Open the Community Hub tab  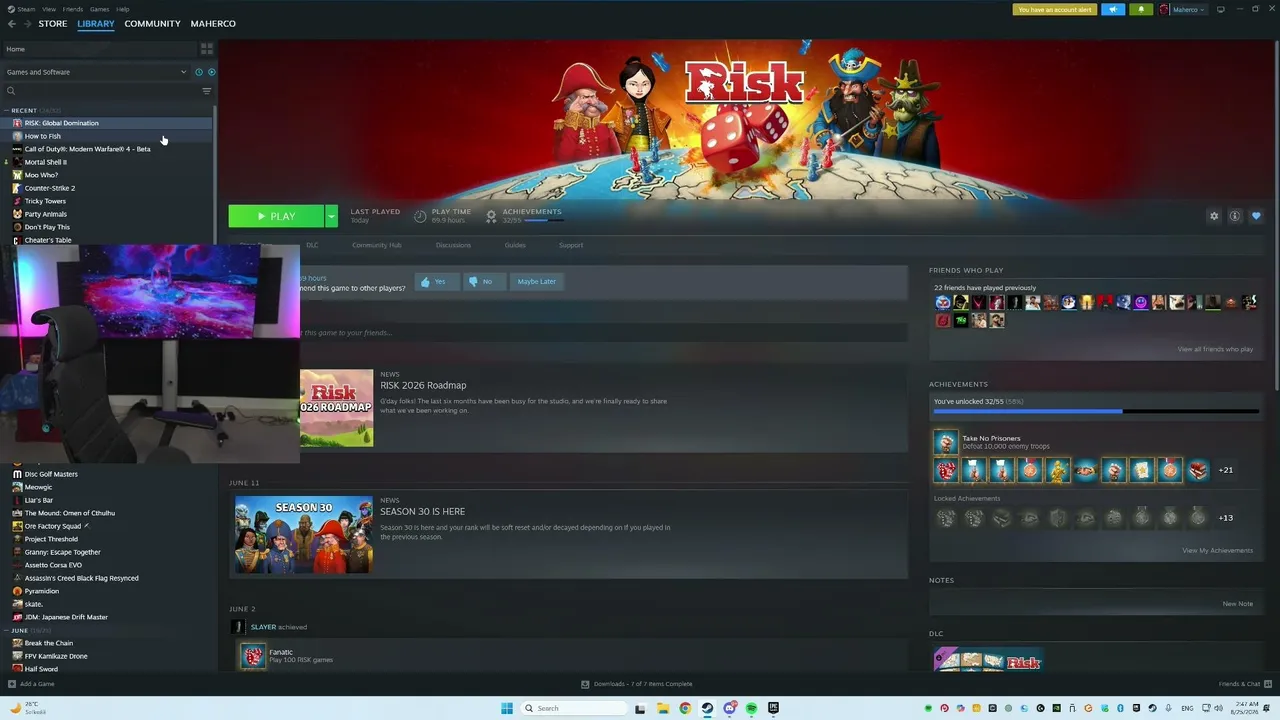376,245
